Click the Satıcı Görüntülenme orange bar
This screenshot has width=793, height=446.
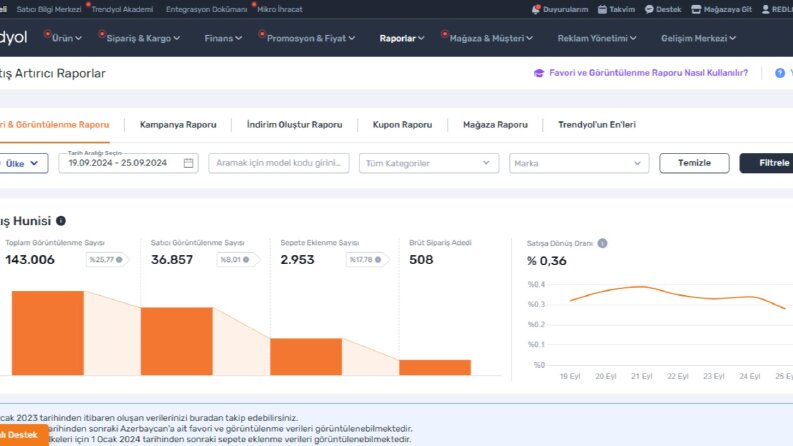click(x=177, y=341)
